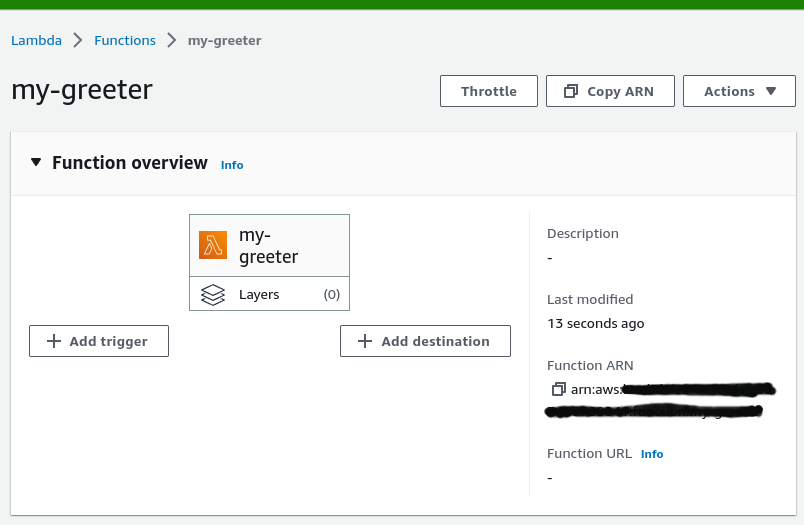This screenshot has height=525, width=804.
Task: Click the '13 seconds ago' text
Action: click(595, 324)
